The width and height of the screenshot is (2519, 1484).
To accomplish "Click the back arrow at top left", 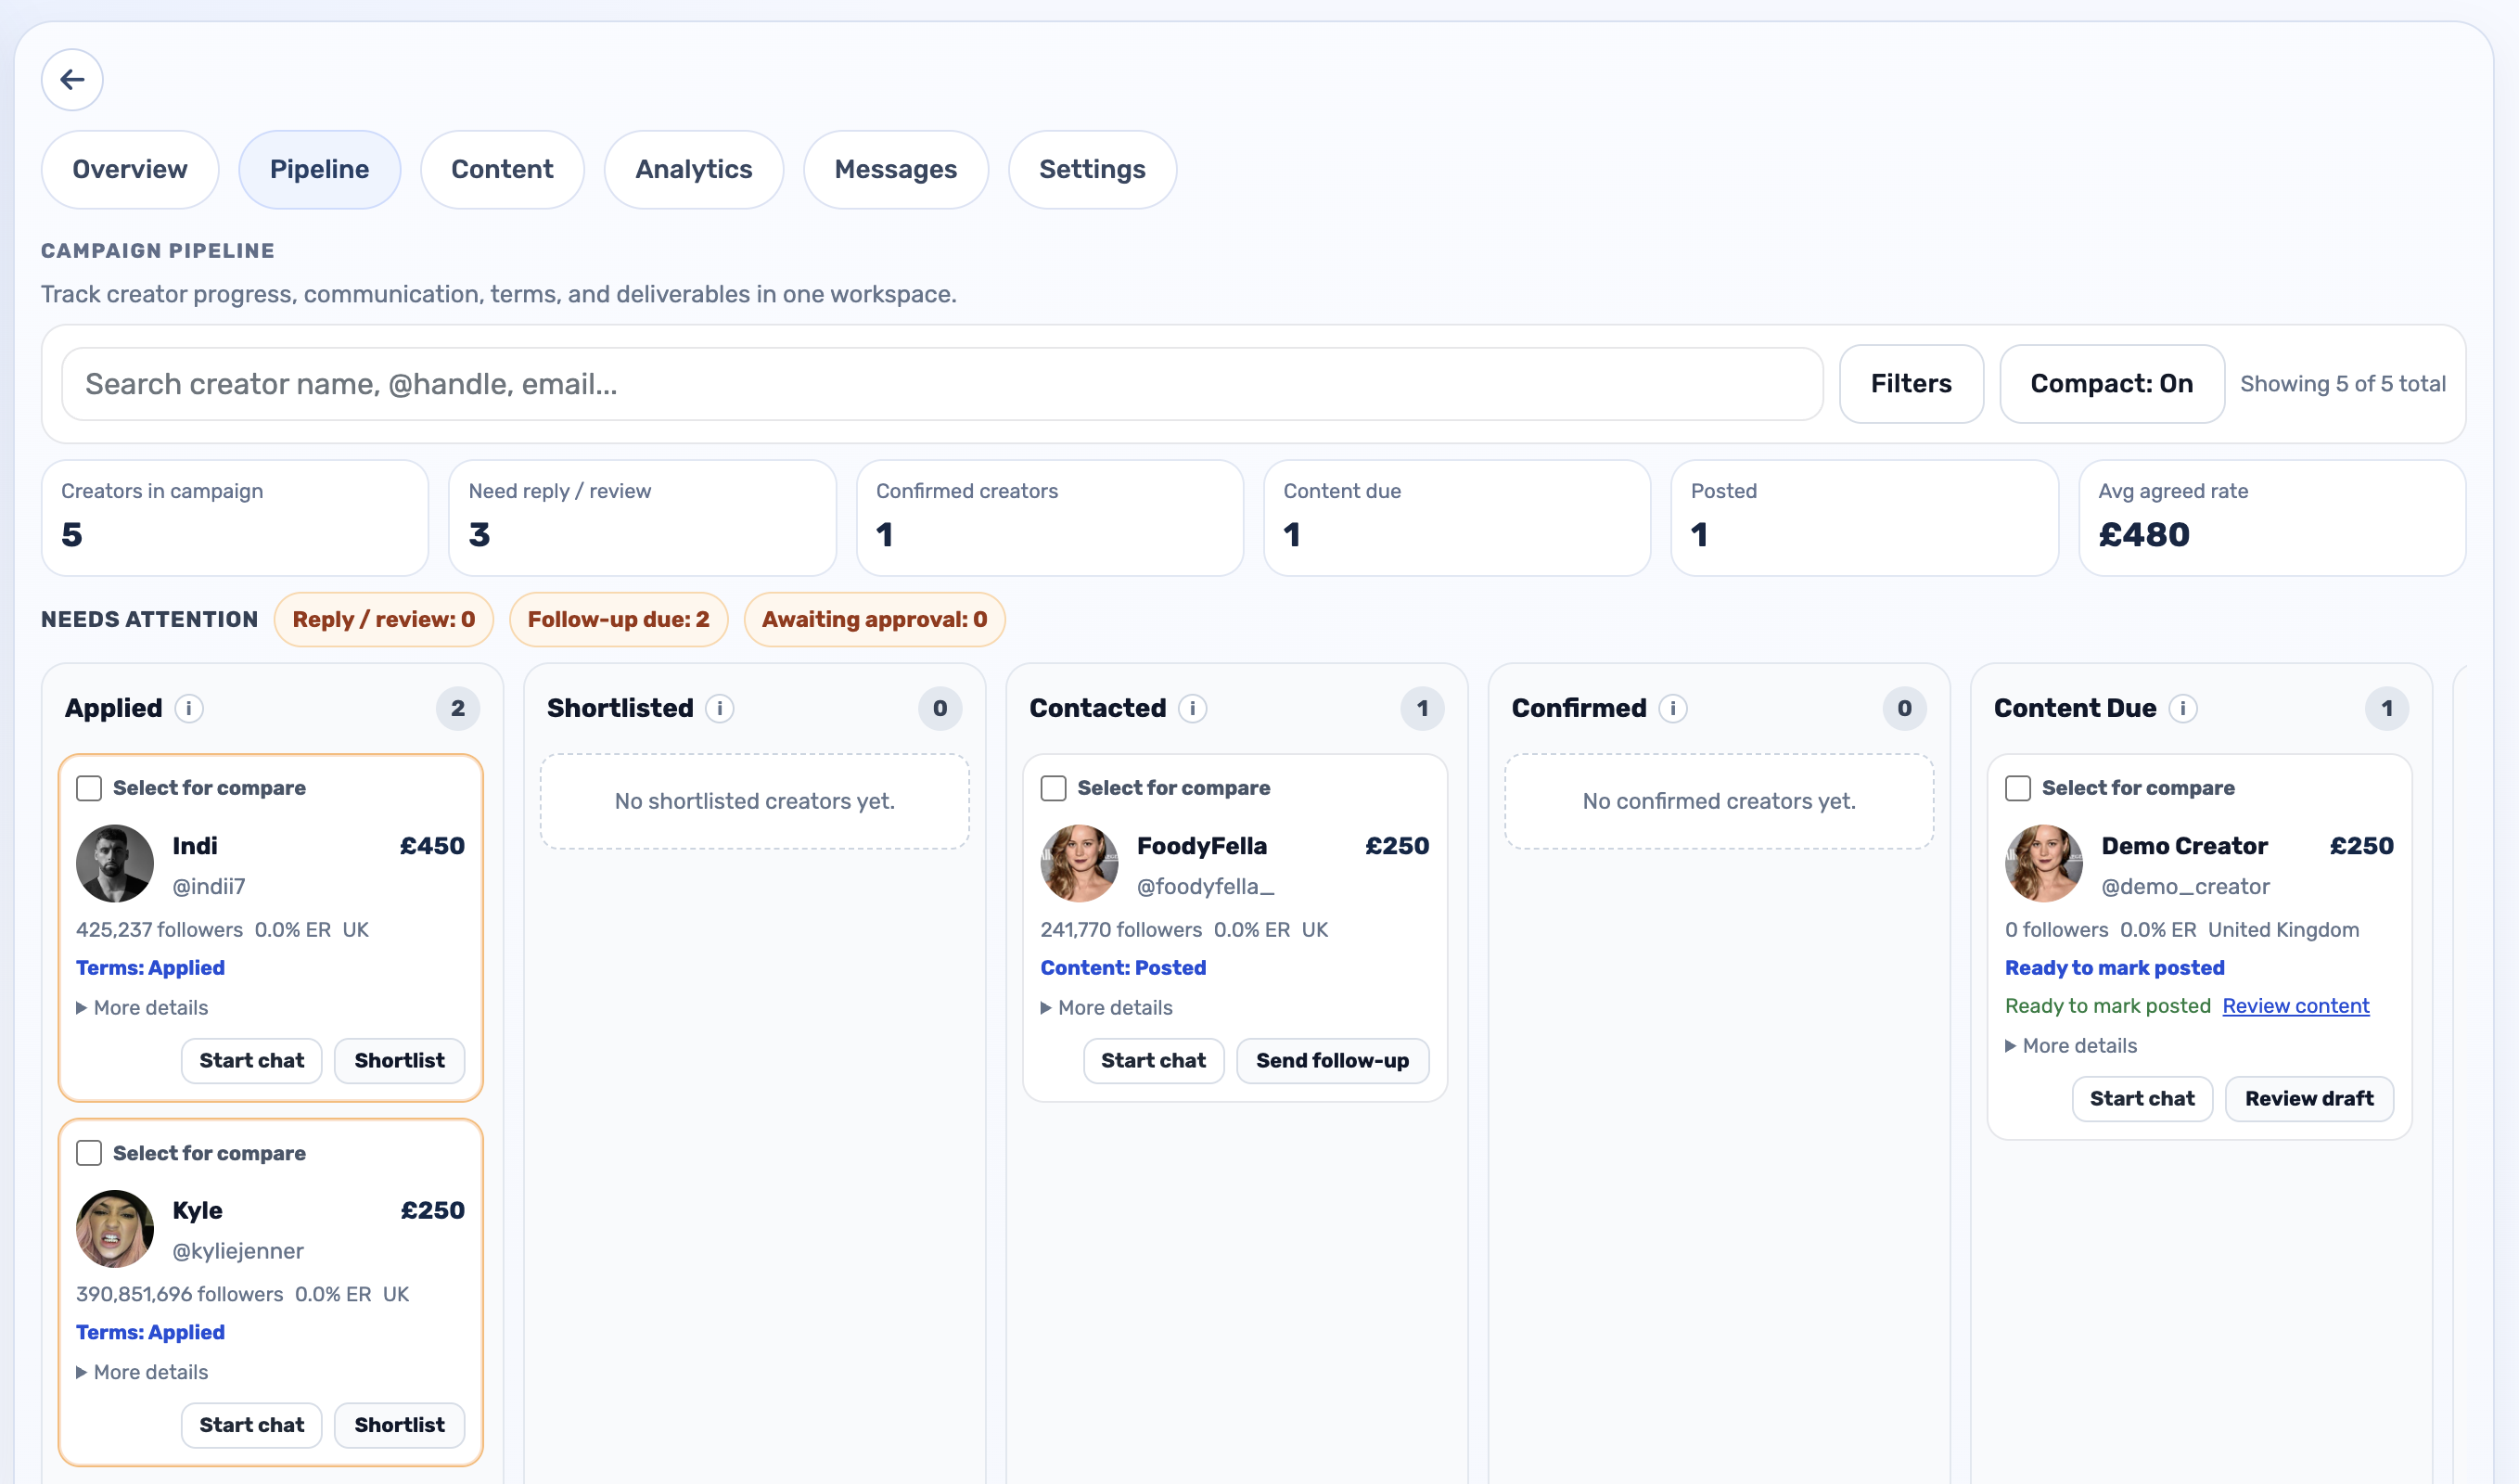I will (x=71, y=79).
